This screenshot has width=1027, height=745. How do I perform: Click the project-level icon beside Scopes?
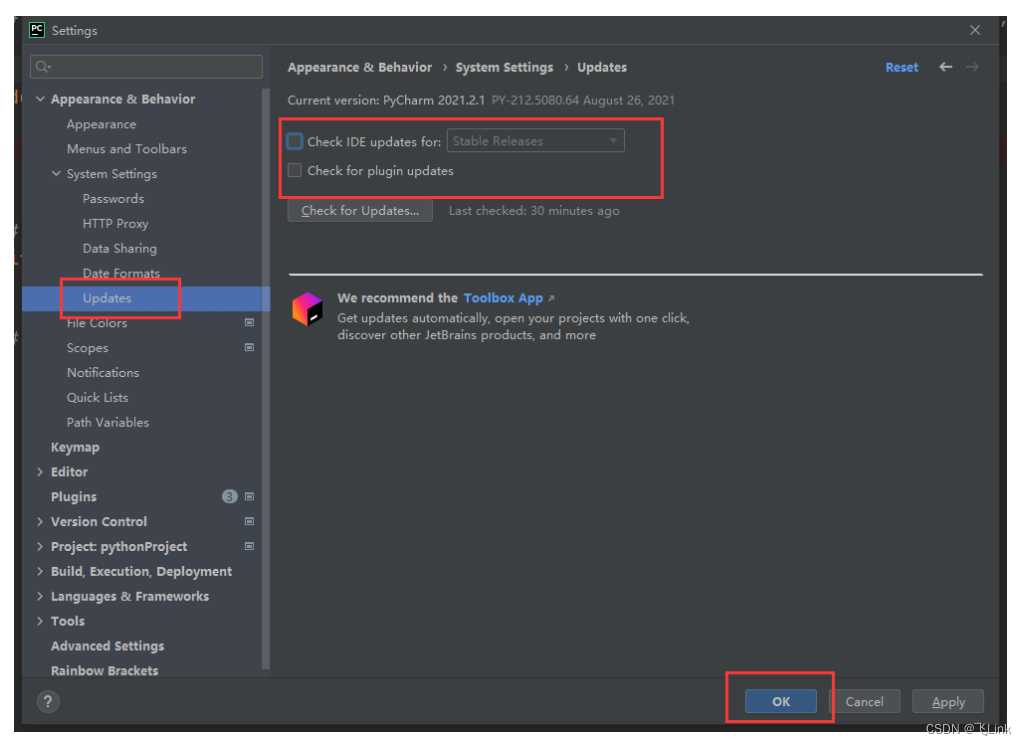tap(250, 347)
